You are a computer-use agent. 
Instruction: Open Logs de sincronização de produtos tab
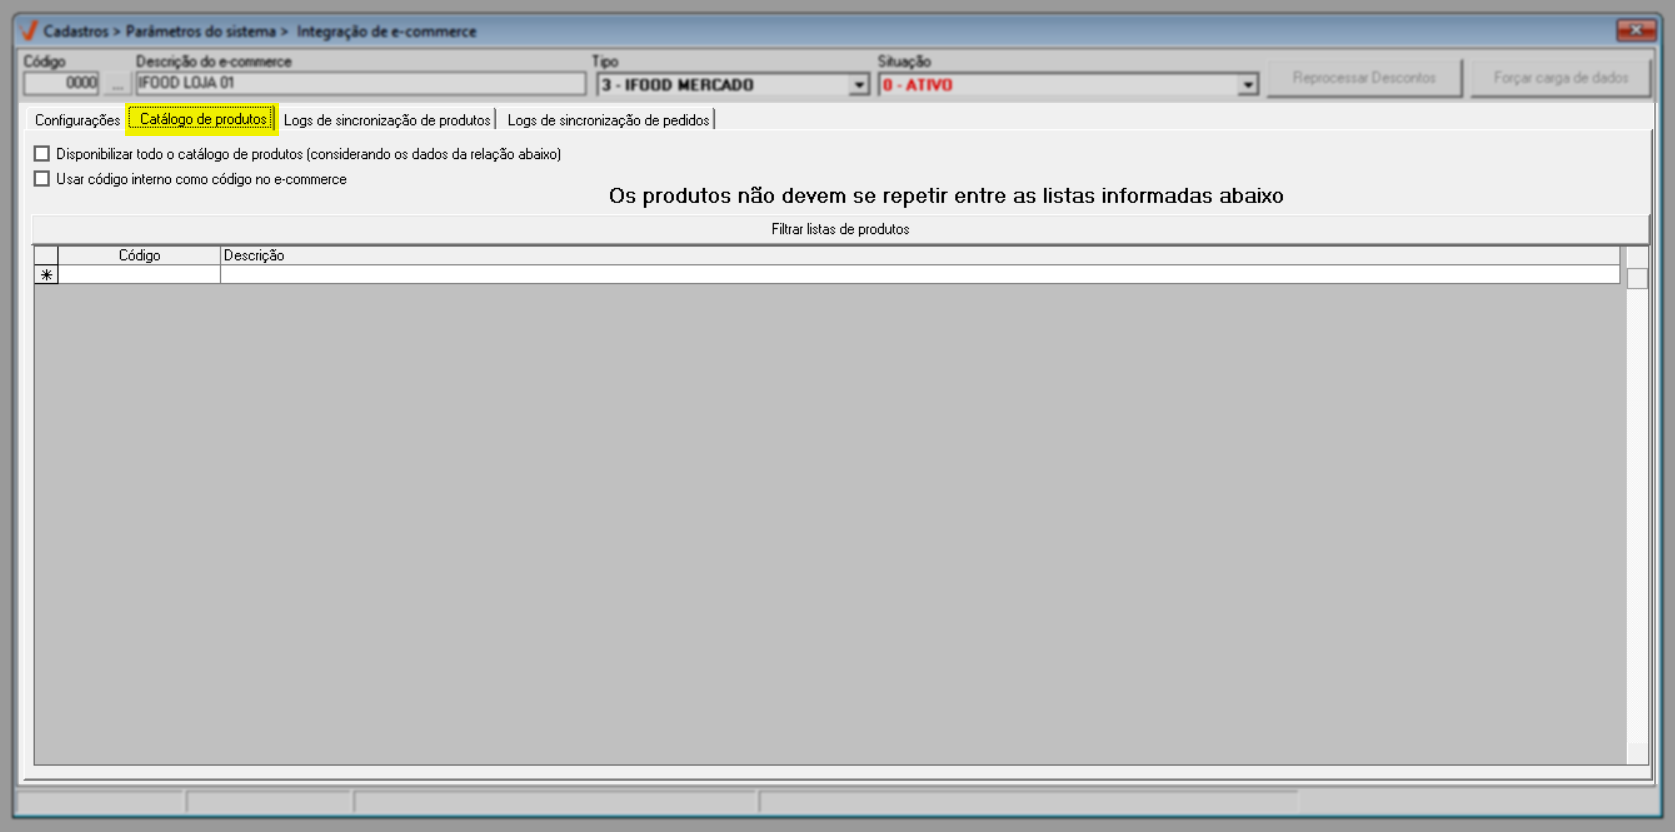coord(387,120)
